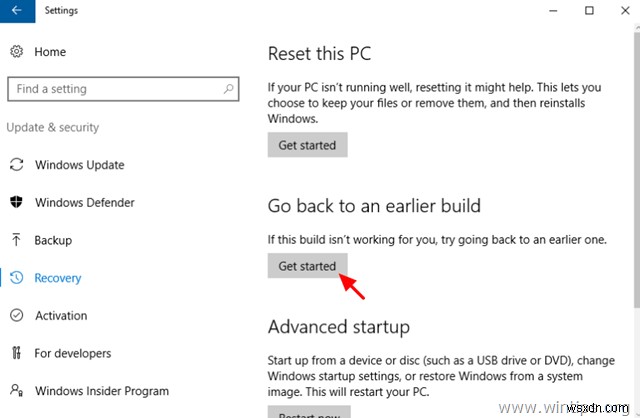Click the Windows Update refresh icon
Image resolution: width=640 pixels, height=418 pixels.
pyautogui.click(x=16, y=164)
